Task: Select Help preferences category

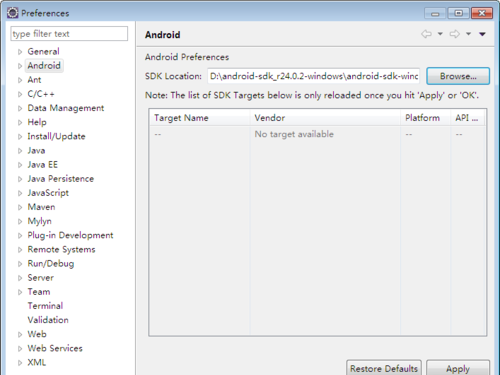Action: 37,122
